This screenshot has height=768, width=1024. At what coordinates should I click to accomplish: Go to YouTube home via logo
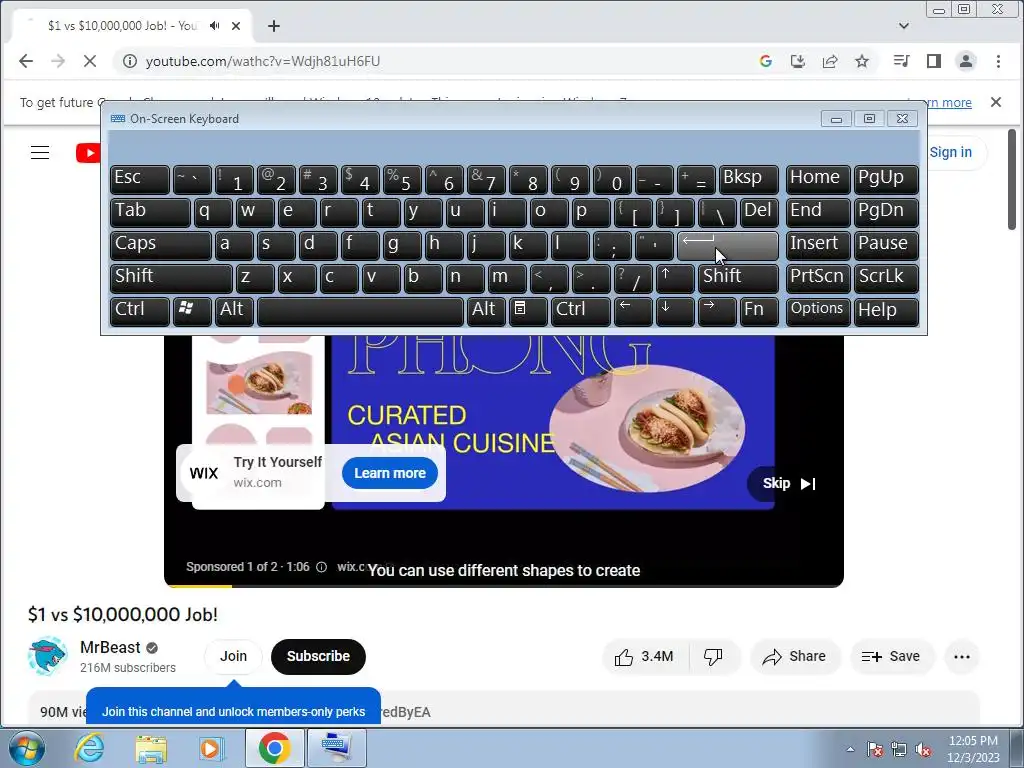(x=88, y=152)
